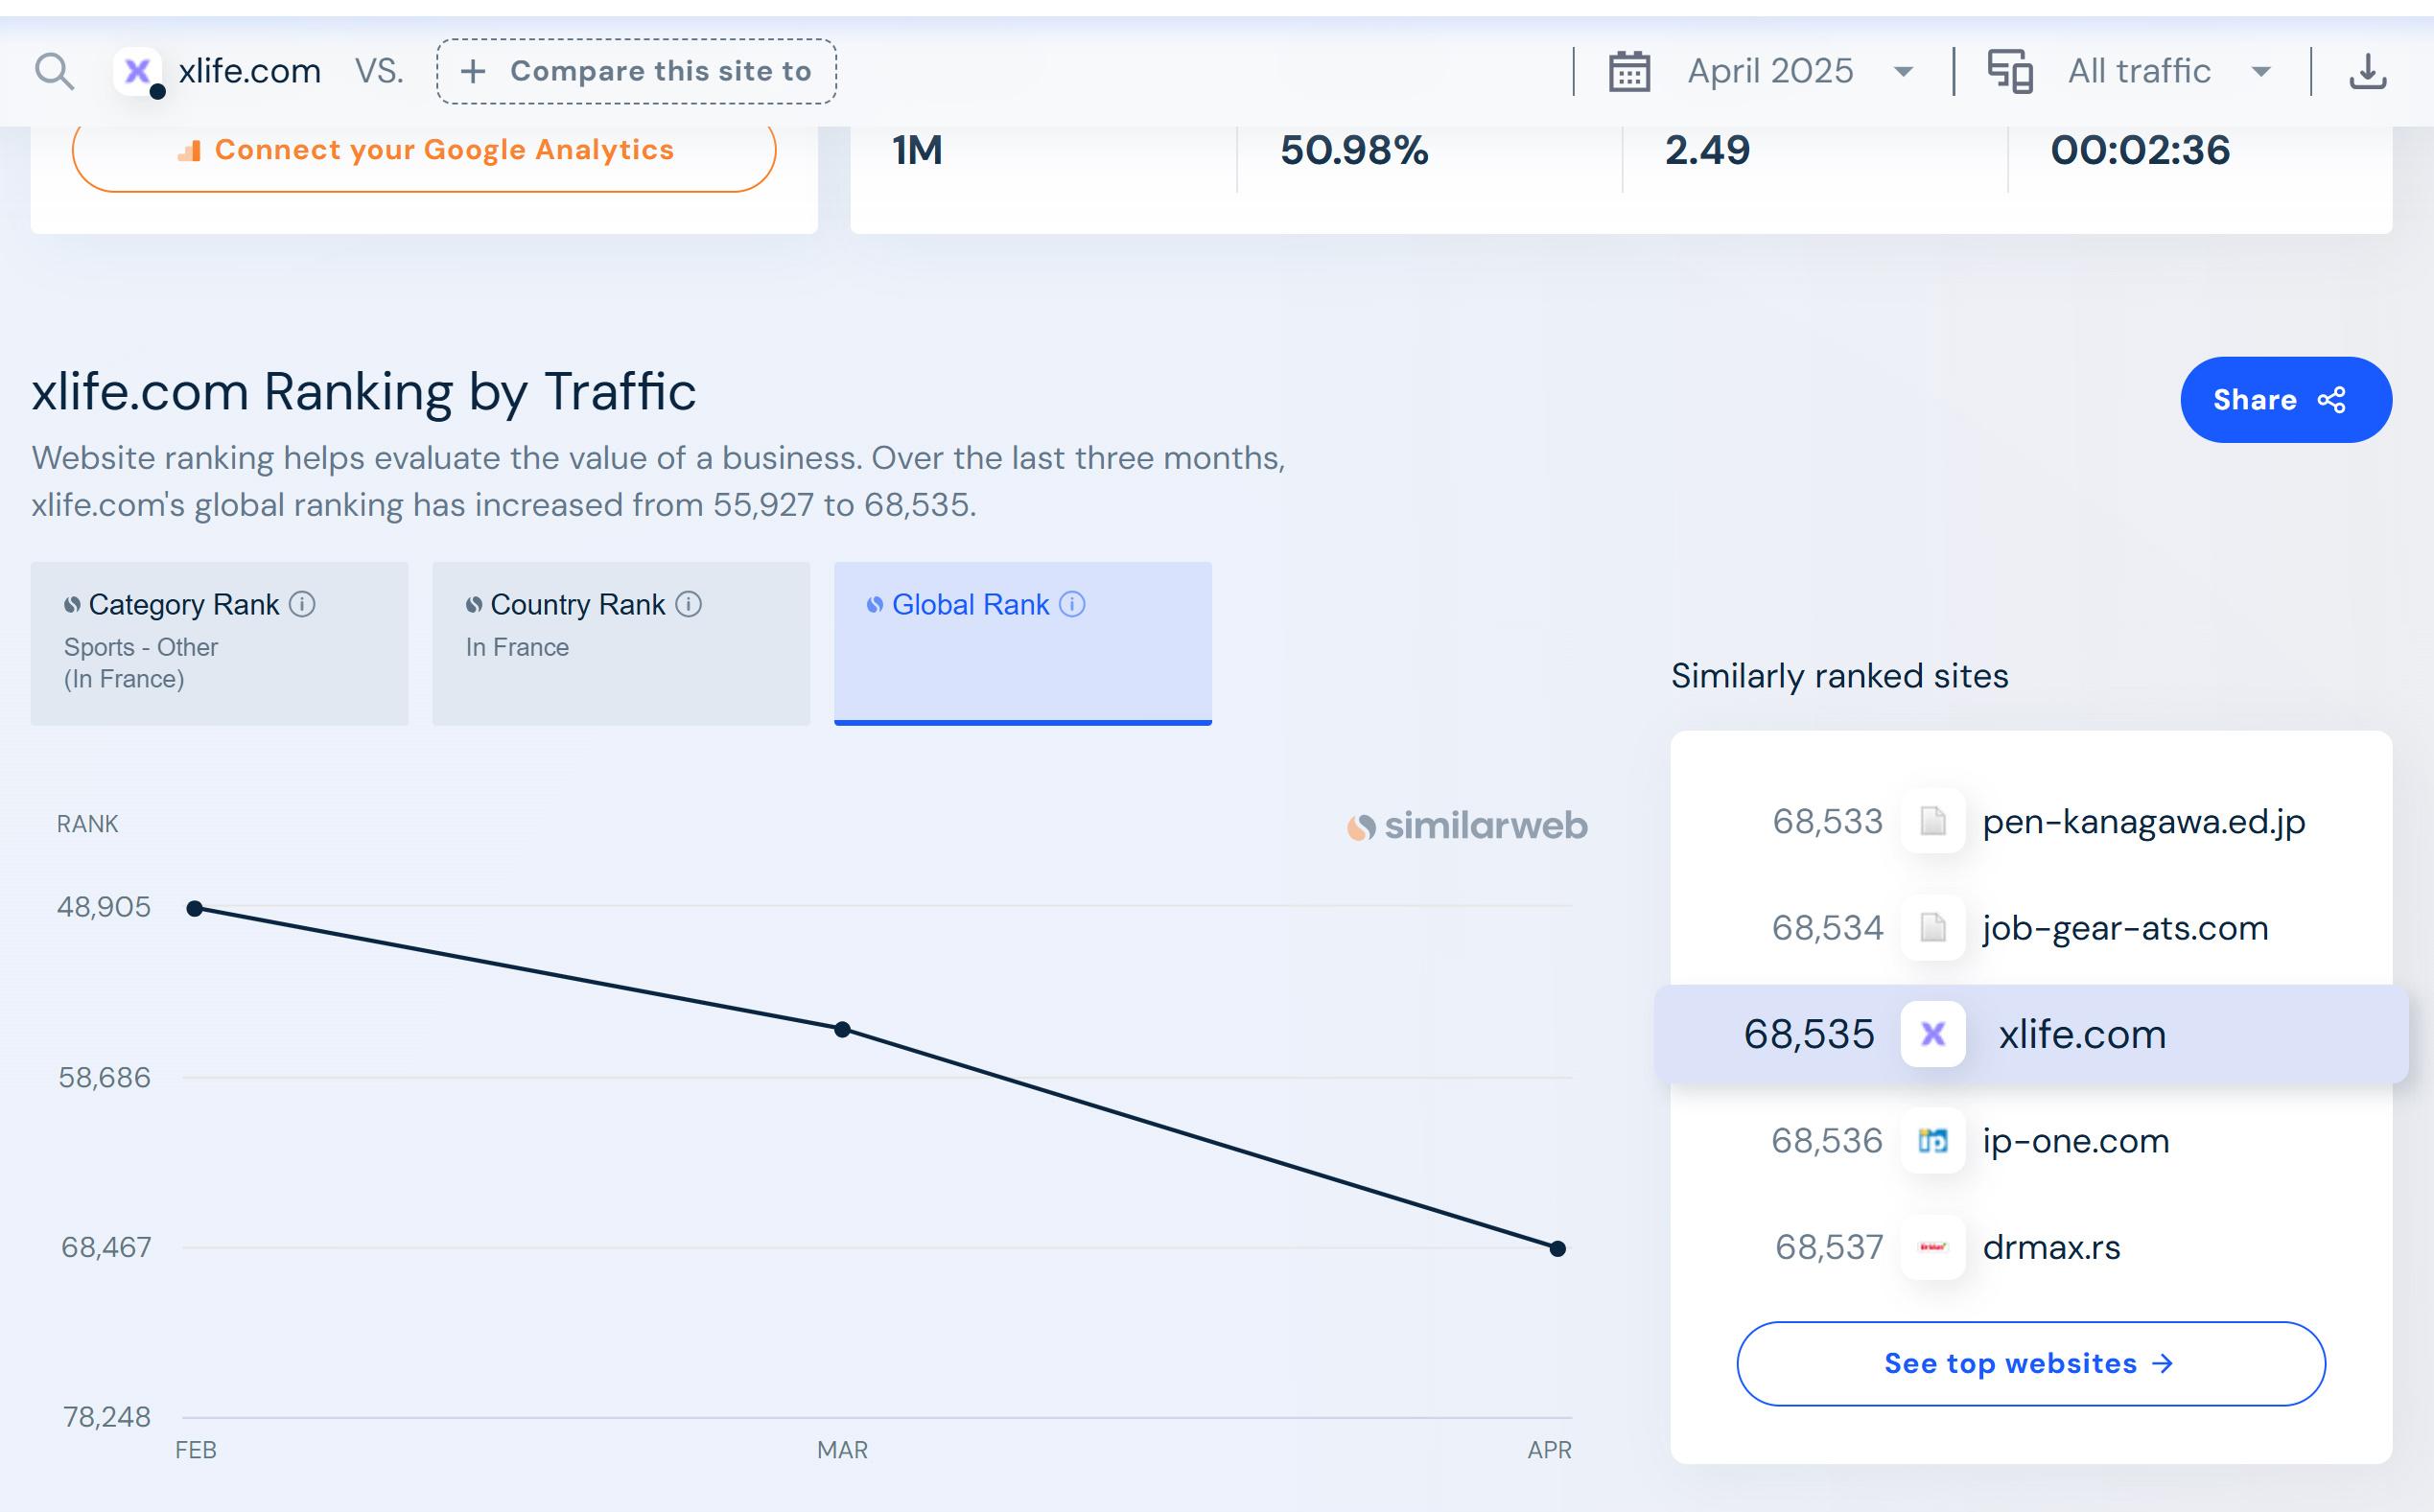The height and width of the screenshot is (1512, 2434).
Task: Click the calendar icon beside April 2025
Action: 1629,72
